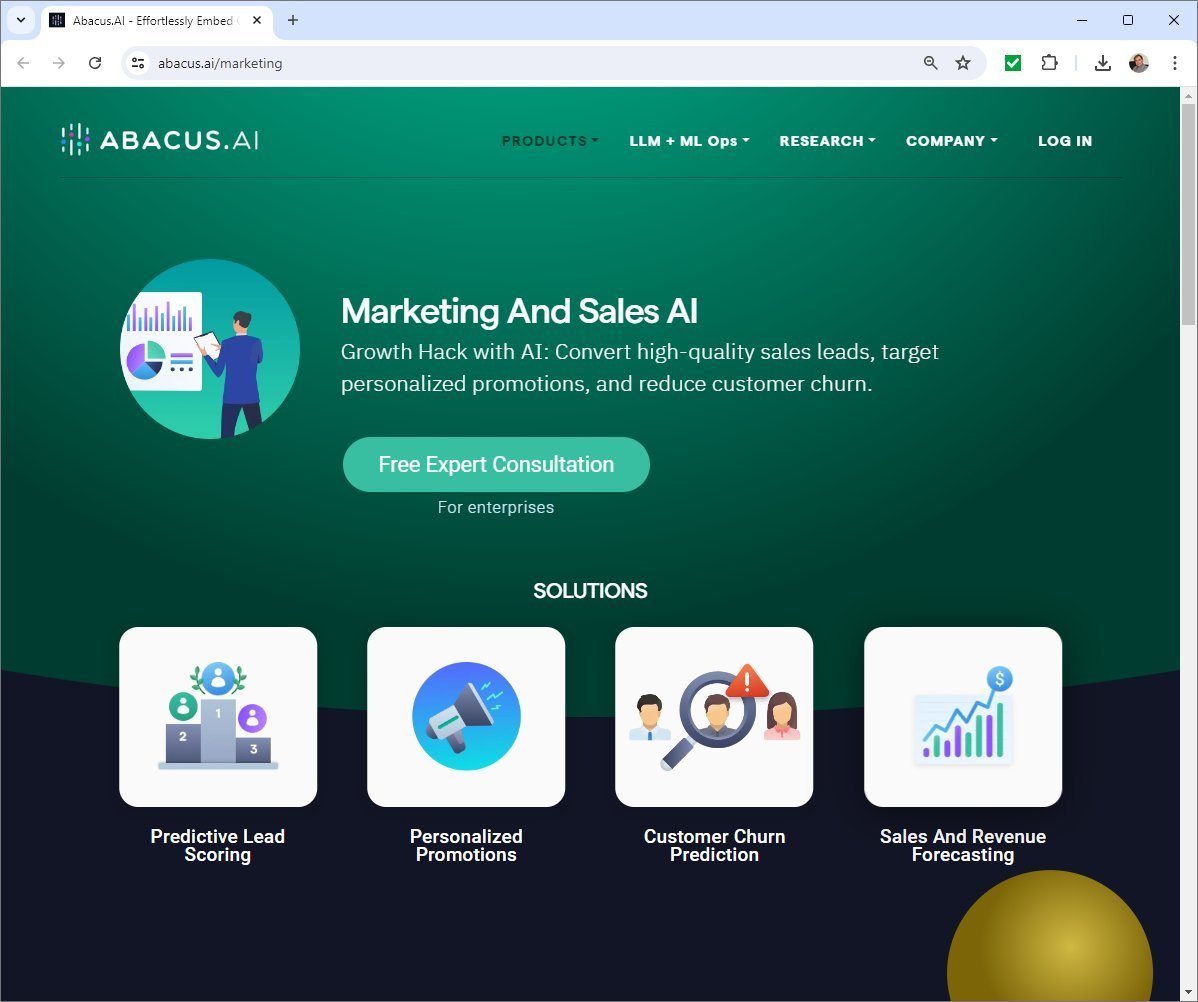This screenshot has width=1198, height=1002.
Task: Expand the RESEARCH dropdown menu
Action: [827, 141]
